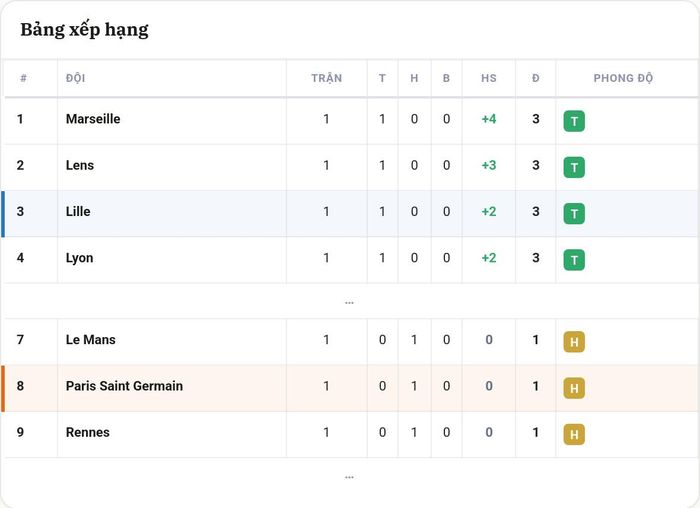This screenshot has width=700, height=508.
Task: Click Lille's green T form badge
Action: click(x=574, y=213)
